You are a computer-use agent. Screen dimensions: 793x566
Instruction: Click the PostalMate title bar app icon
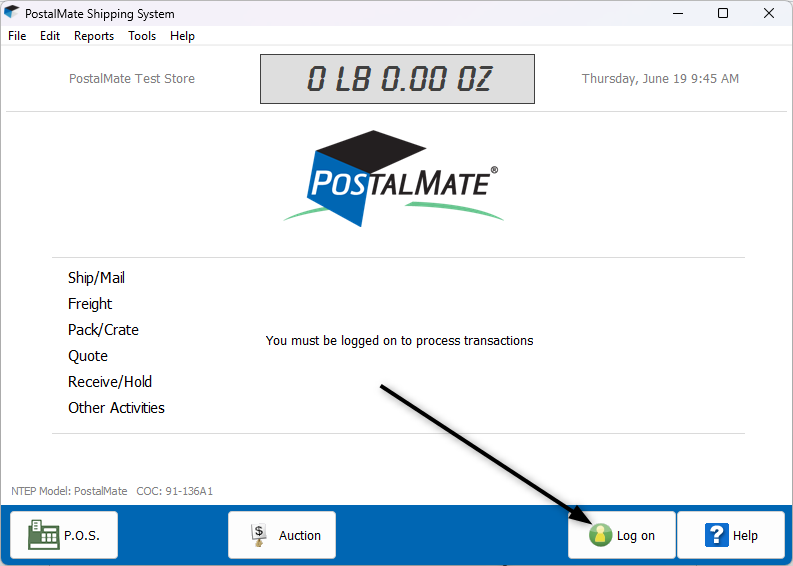11,13
